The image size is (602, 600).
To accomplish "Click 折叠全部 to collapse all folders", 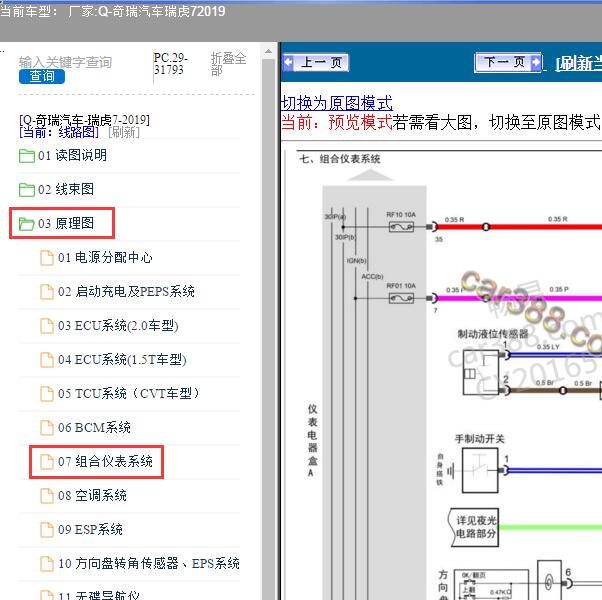I will click(228, 64).
